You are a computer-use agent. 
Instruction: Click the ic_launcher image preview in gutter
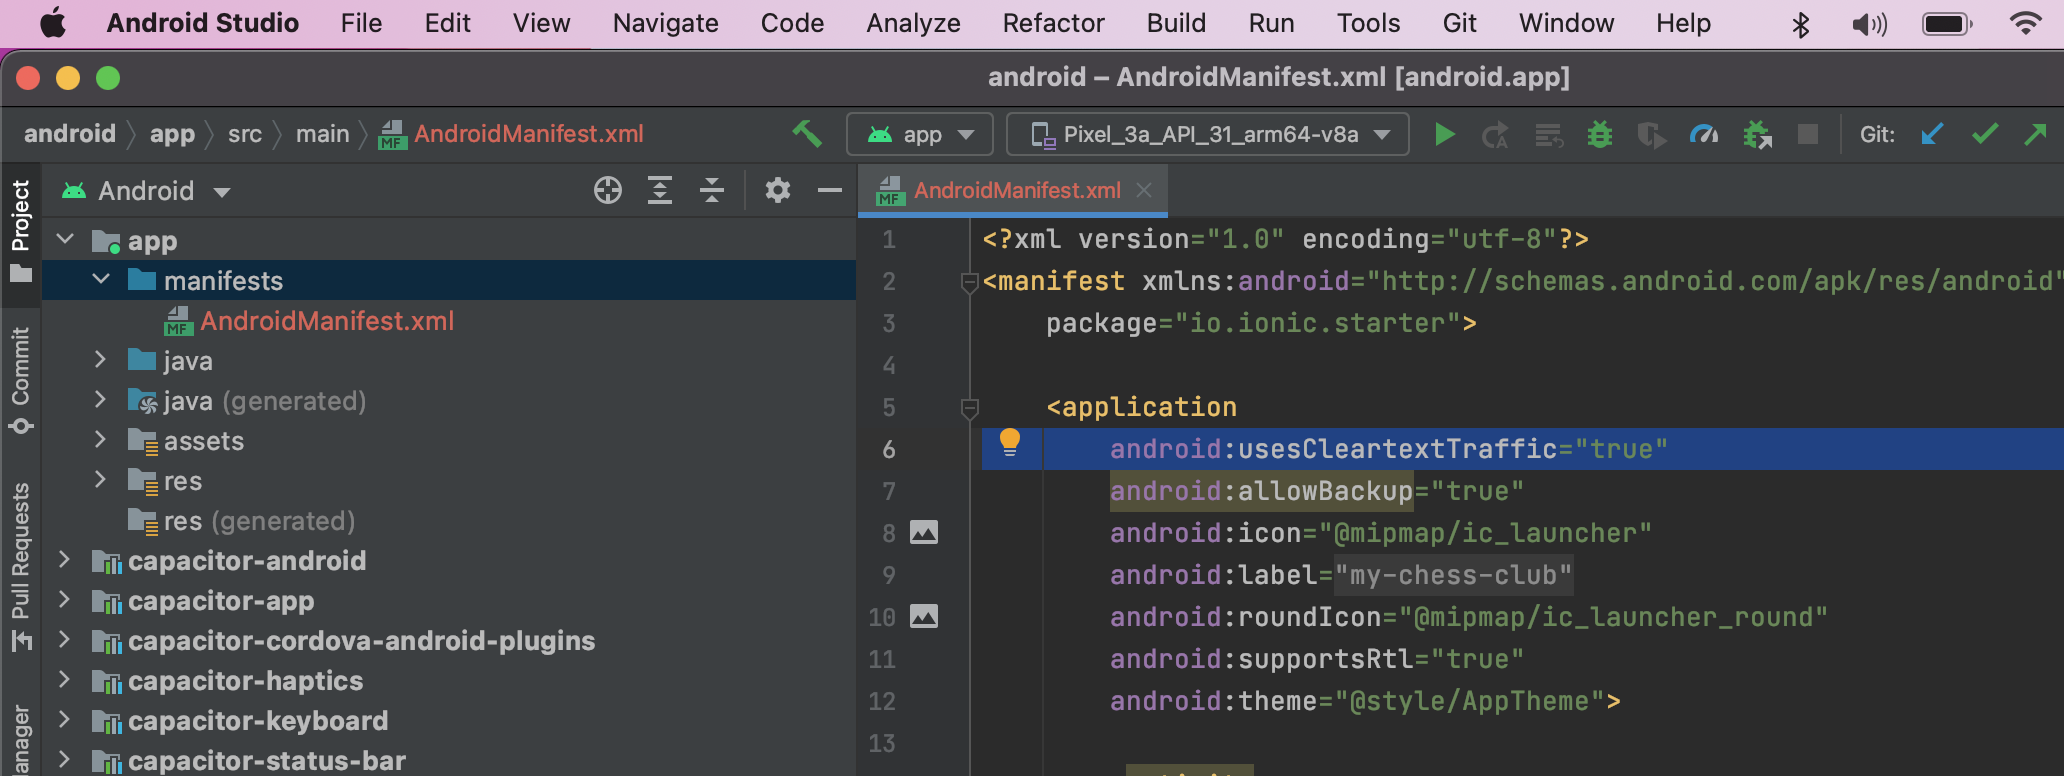click(x=924, y=533)
